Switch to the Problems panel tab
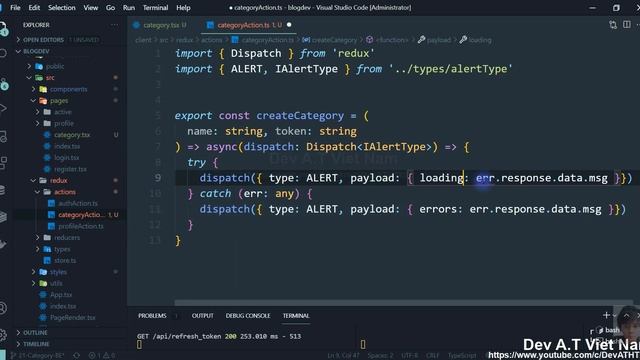 click(x=152, y=316)
